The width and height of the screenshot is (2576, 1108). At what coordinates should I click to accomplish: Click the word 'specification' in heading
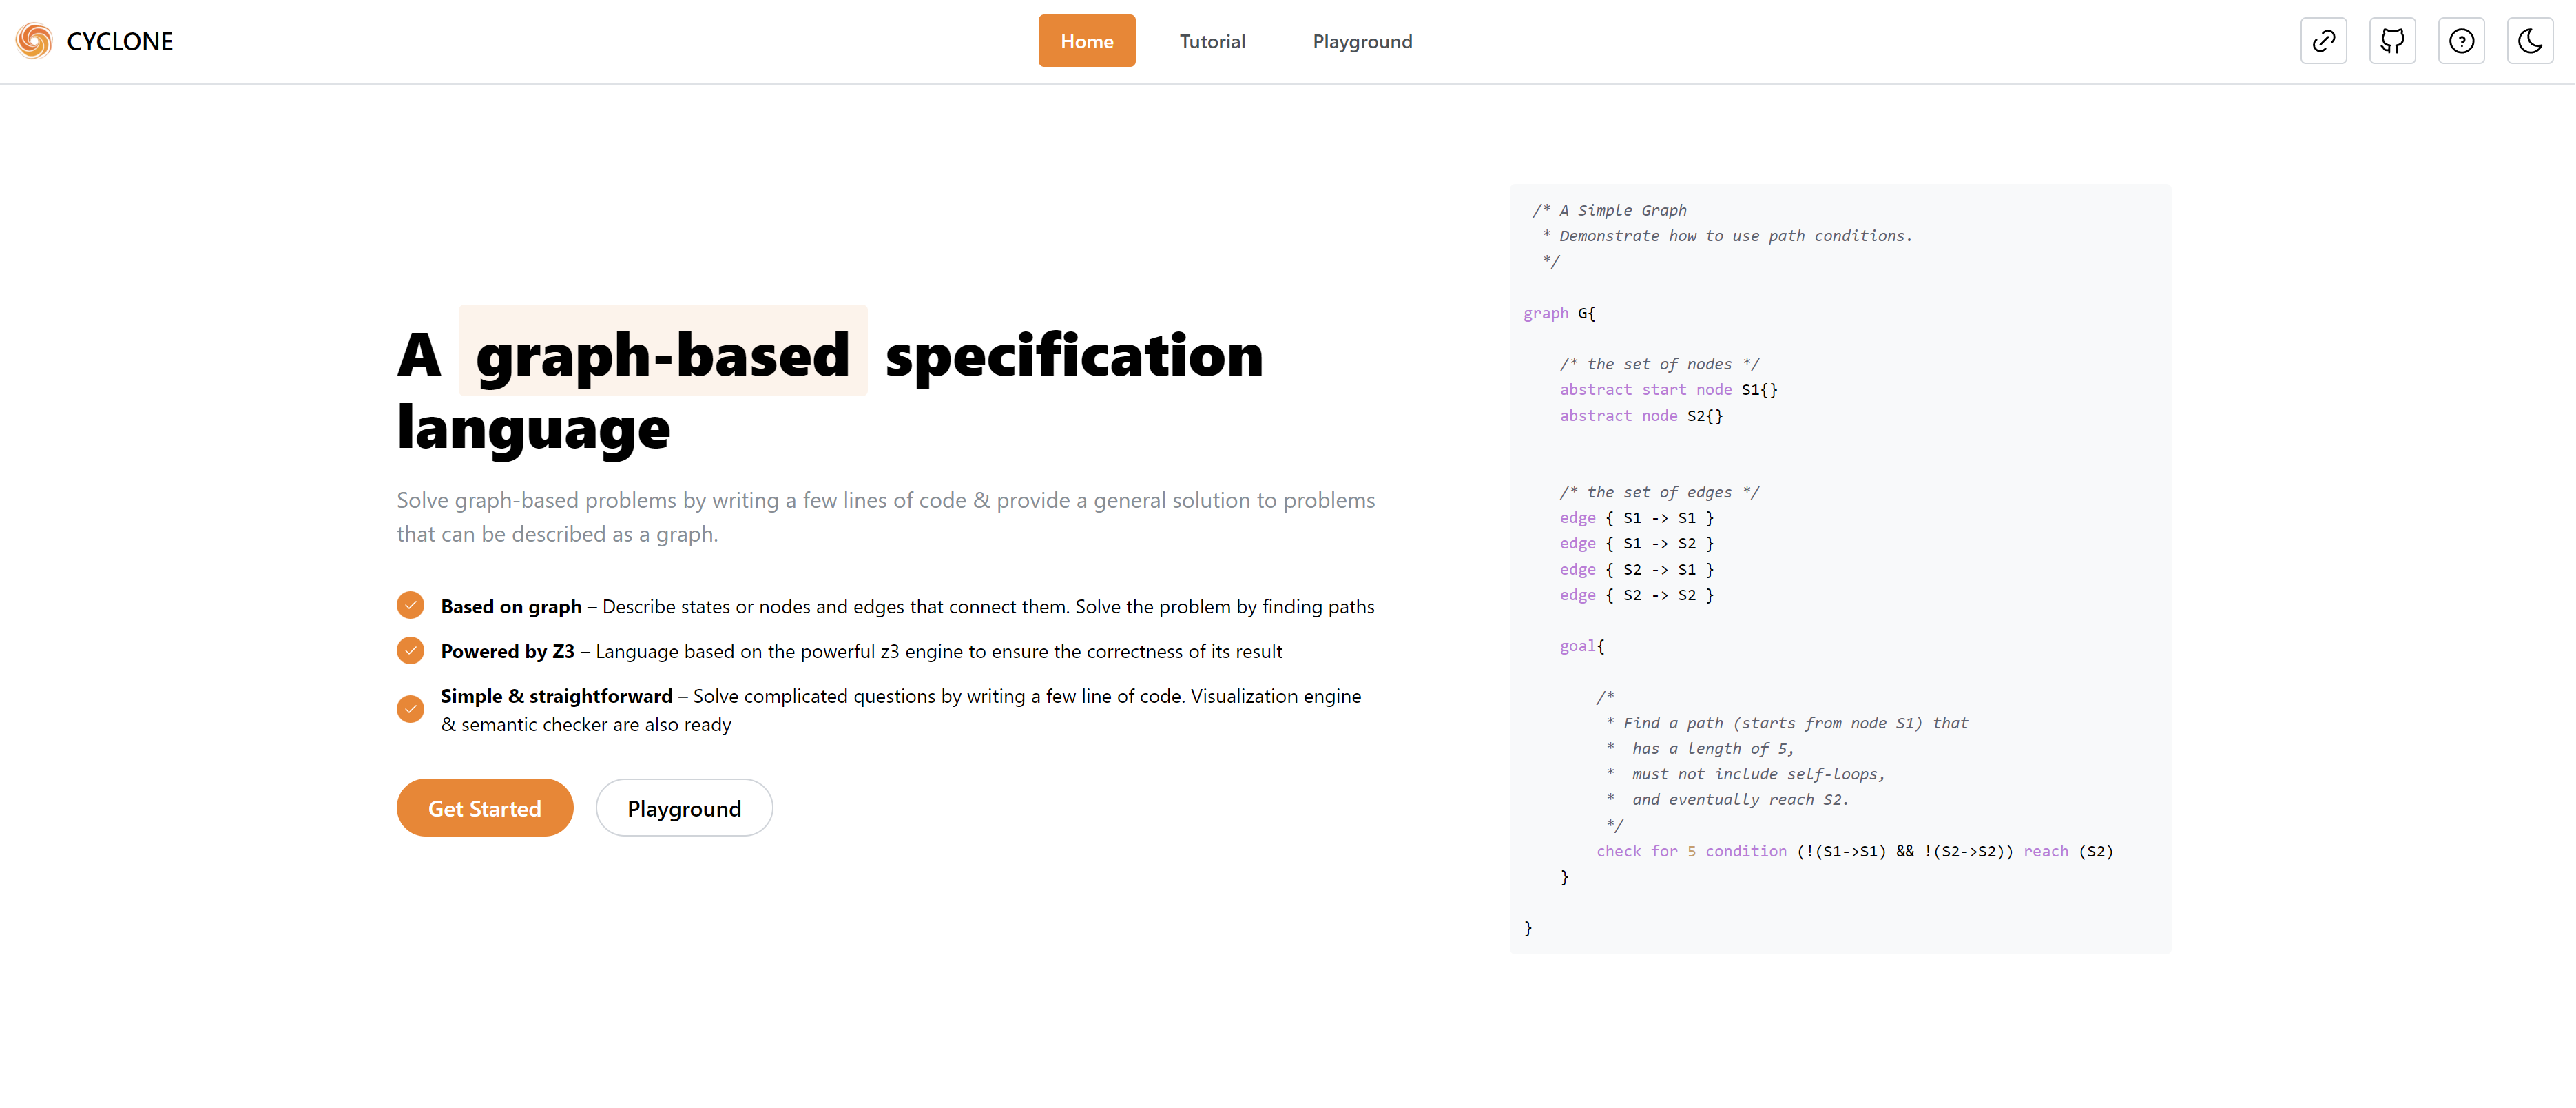(1074, 355)
